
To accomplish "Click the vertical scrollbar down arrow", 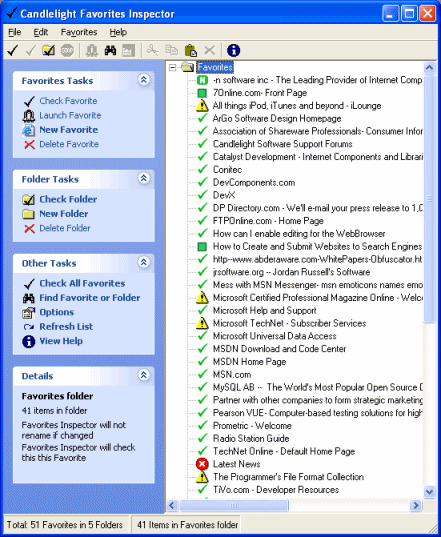I will click(429, 492).
